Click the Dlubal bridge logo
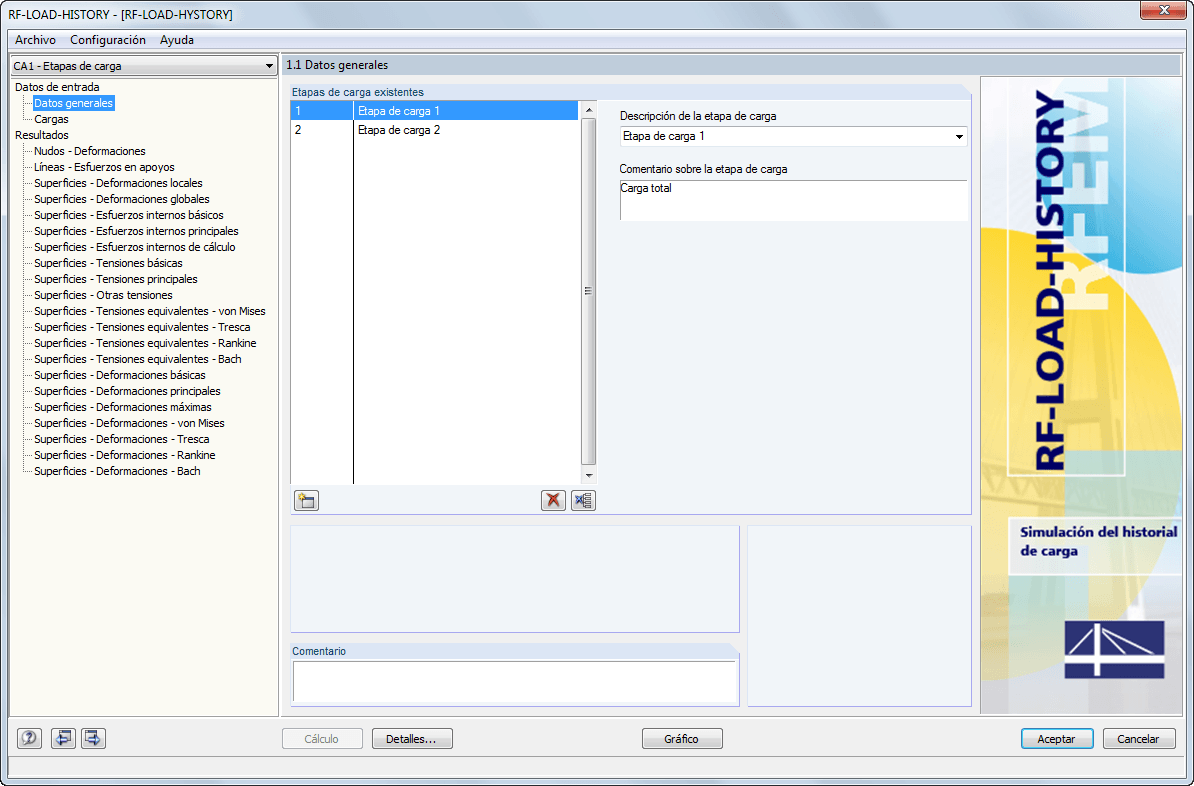1194x786 pixels. (x=1114, y=650)
